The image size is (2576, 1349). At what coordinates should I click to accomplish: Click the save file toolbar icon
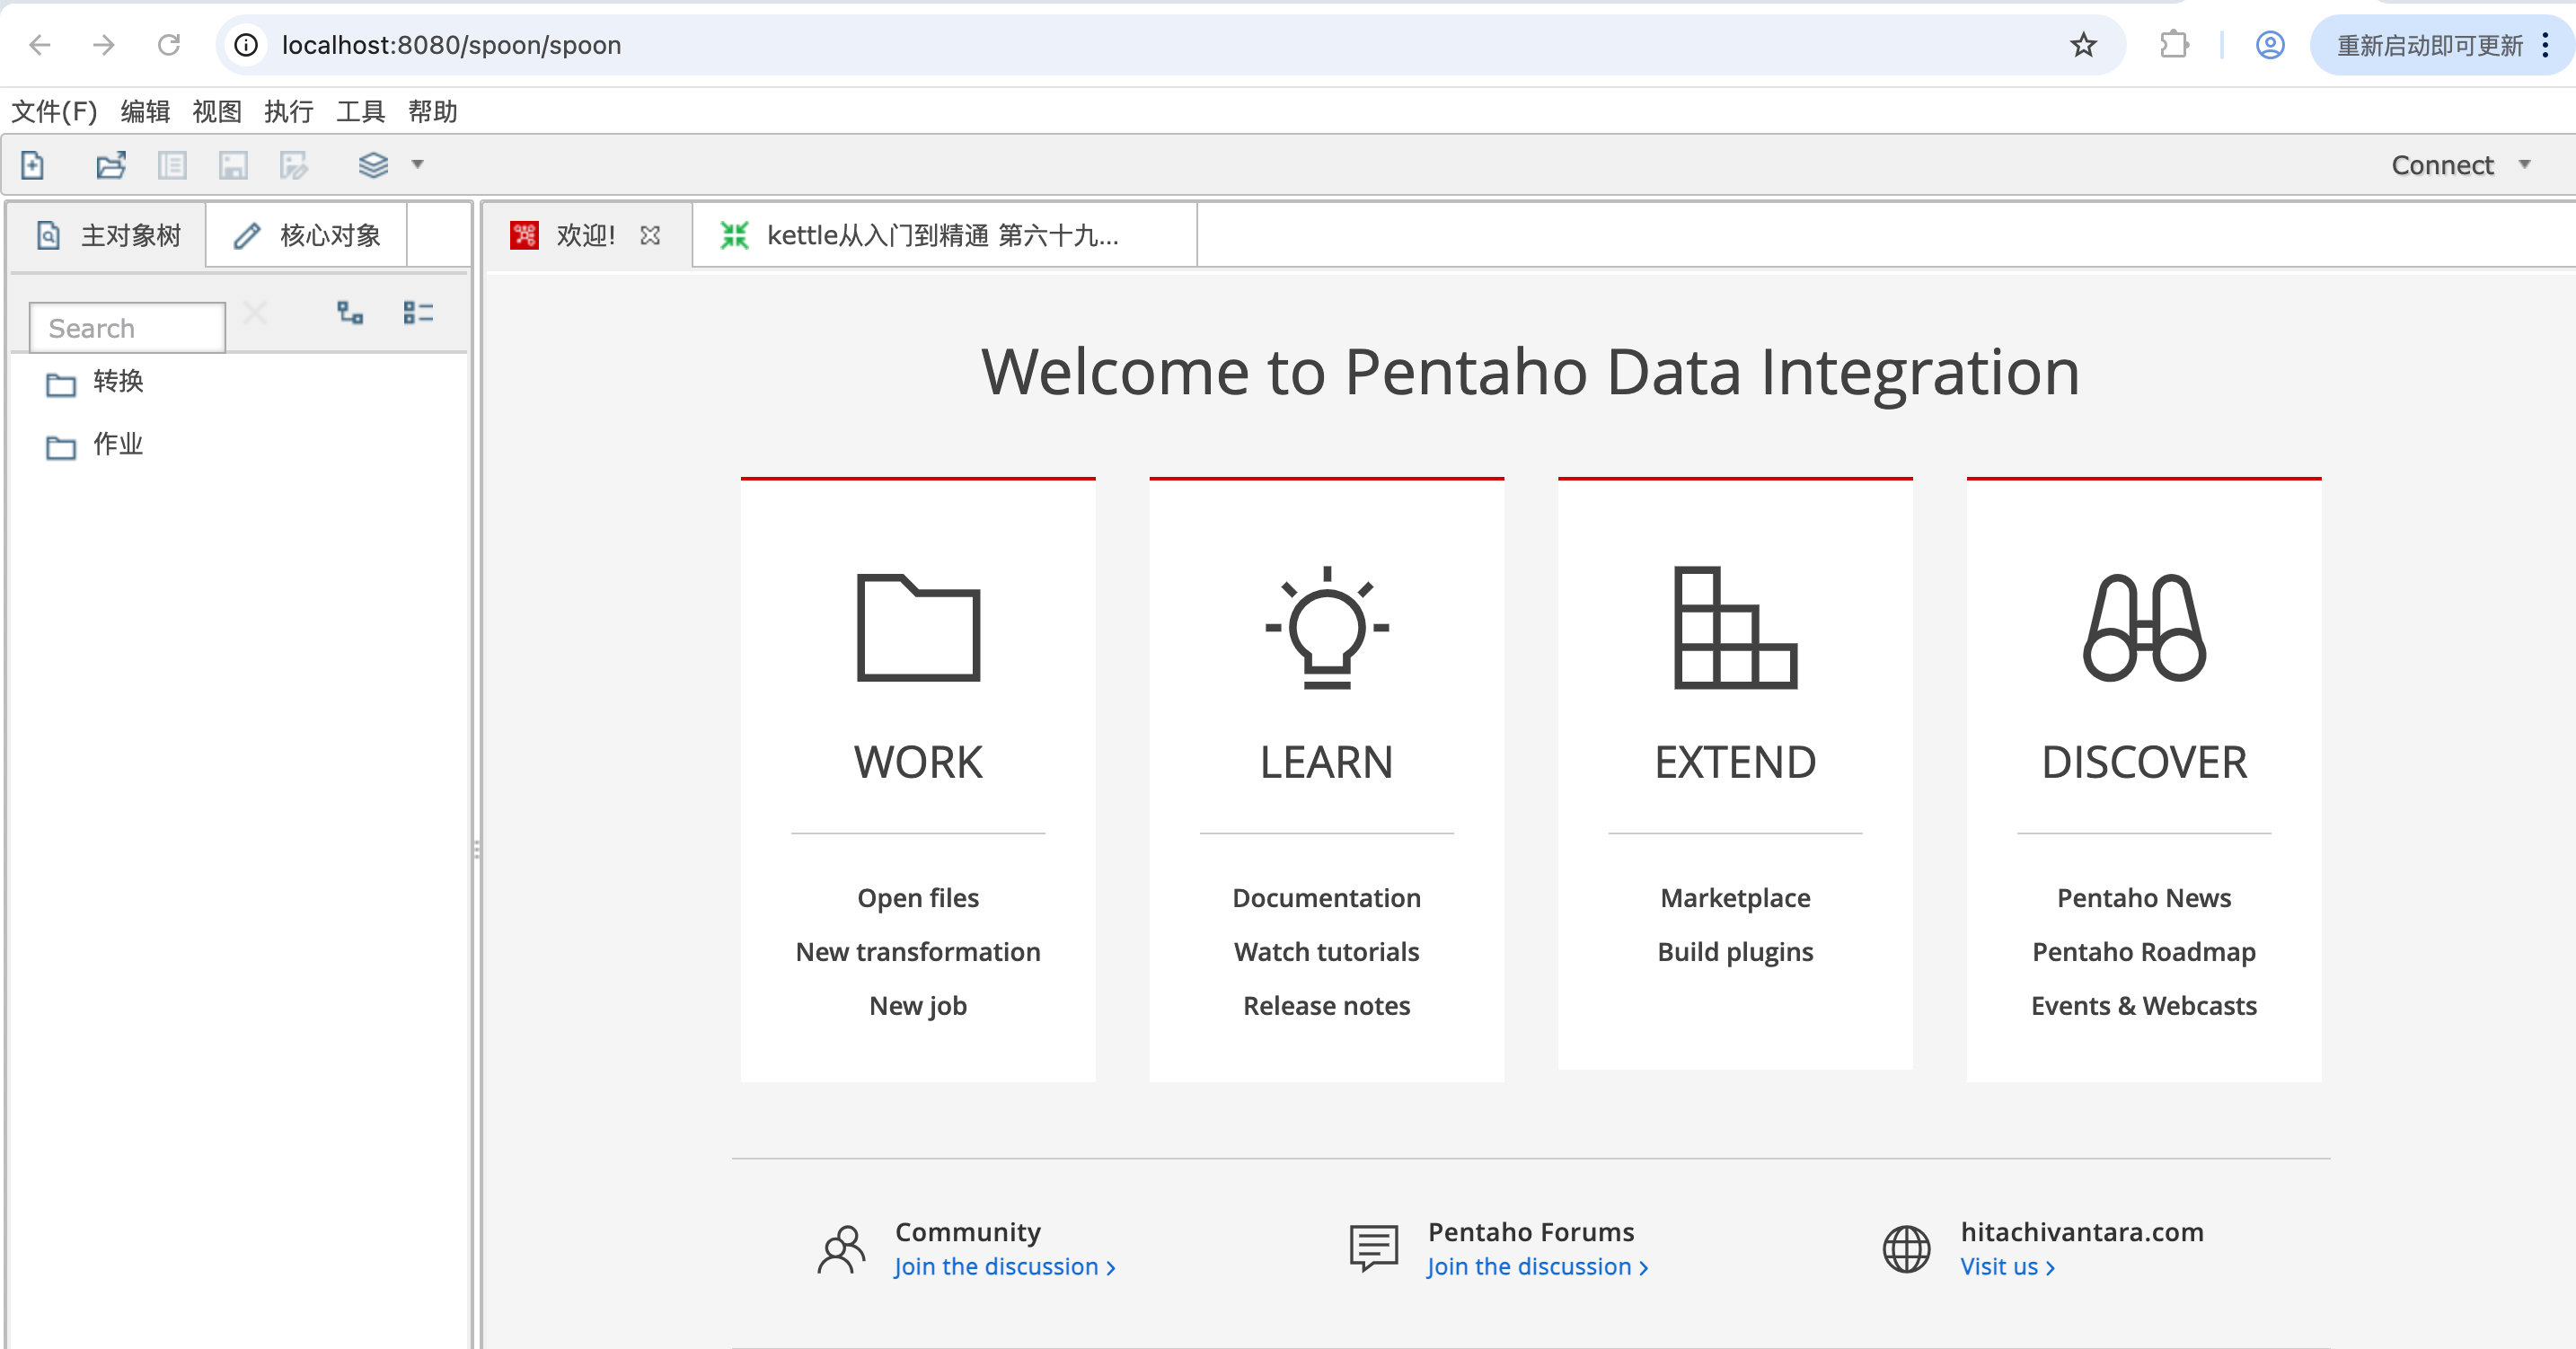233,165
